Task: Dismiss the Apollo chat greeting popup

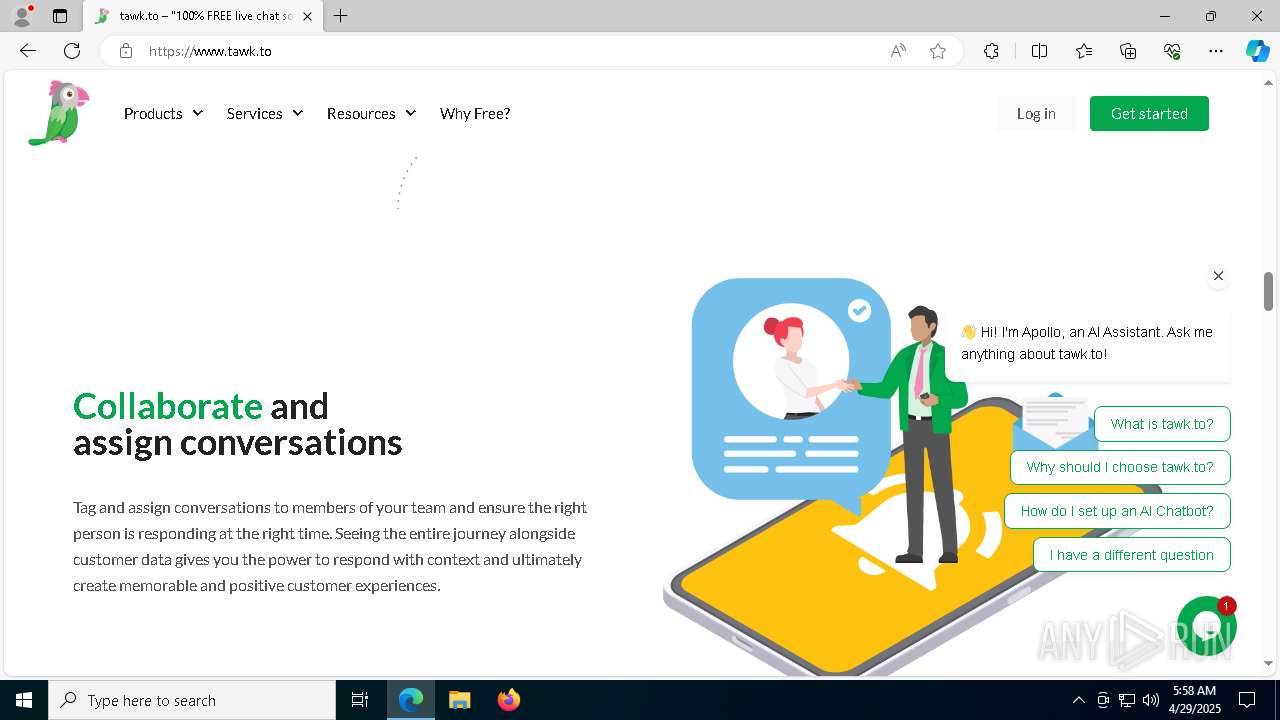Action: [x=1218, y=276]
